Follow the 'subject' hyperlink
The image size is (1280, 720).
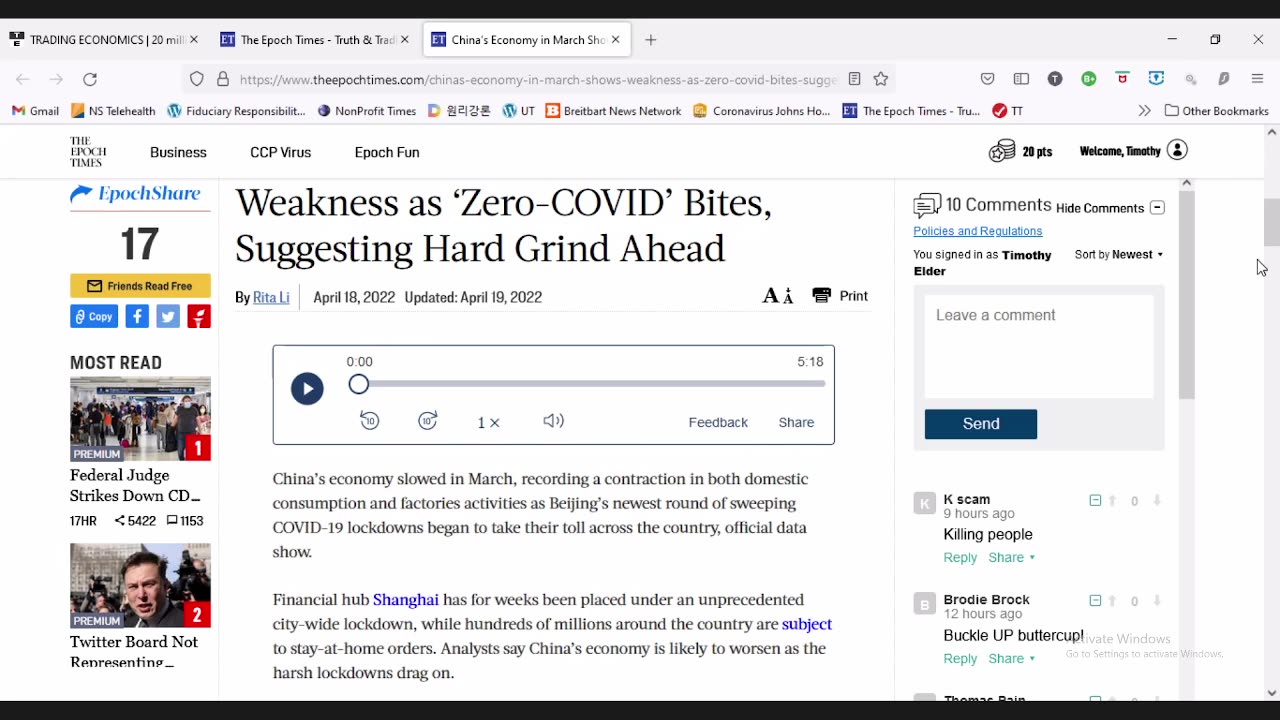[x=807, y=624]
